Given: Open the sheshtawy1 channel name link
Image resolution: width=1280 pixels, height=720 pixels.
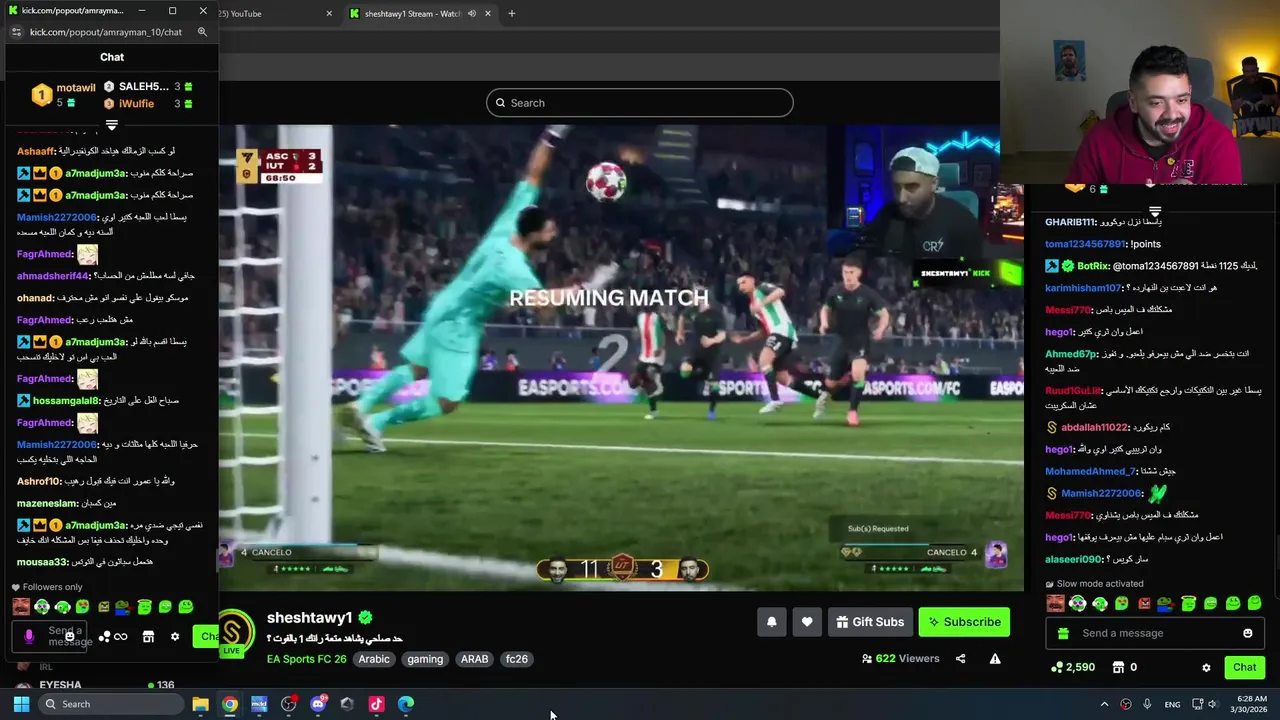Looking at the screenshot, I should pyautogui.click(x=310, y=618).
